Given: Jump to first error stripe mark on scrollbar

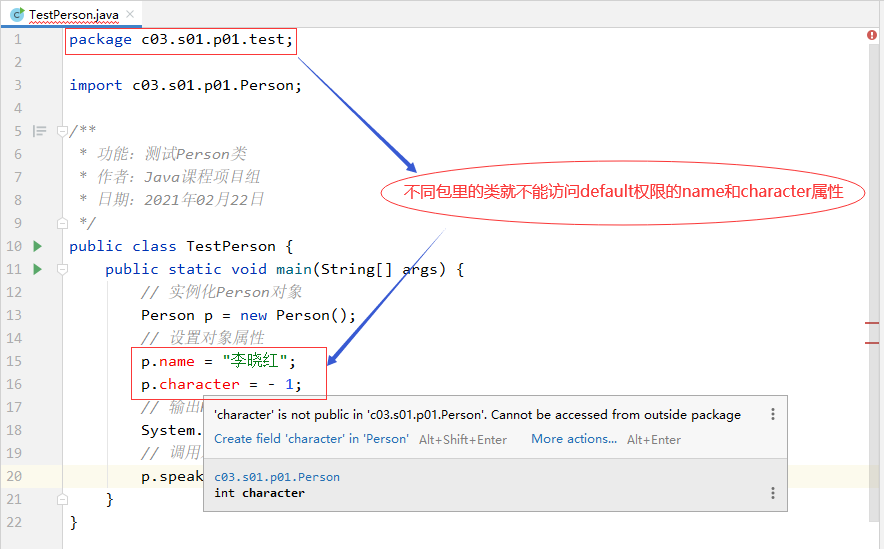Looking at the screenshot, I should click(872, 323).
